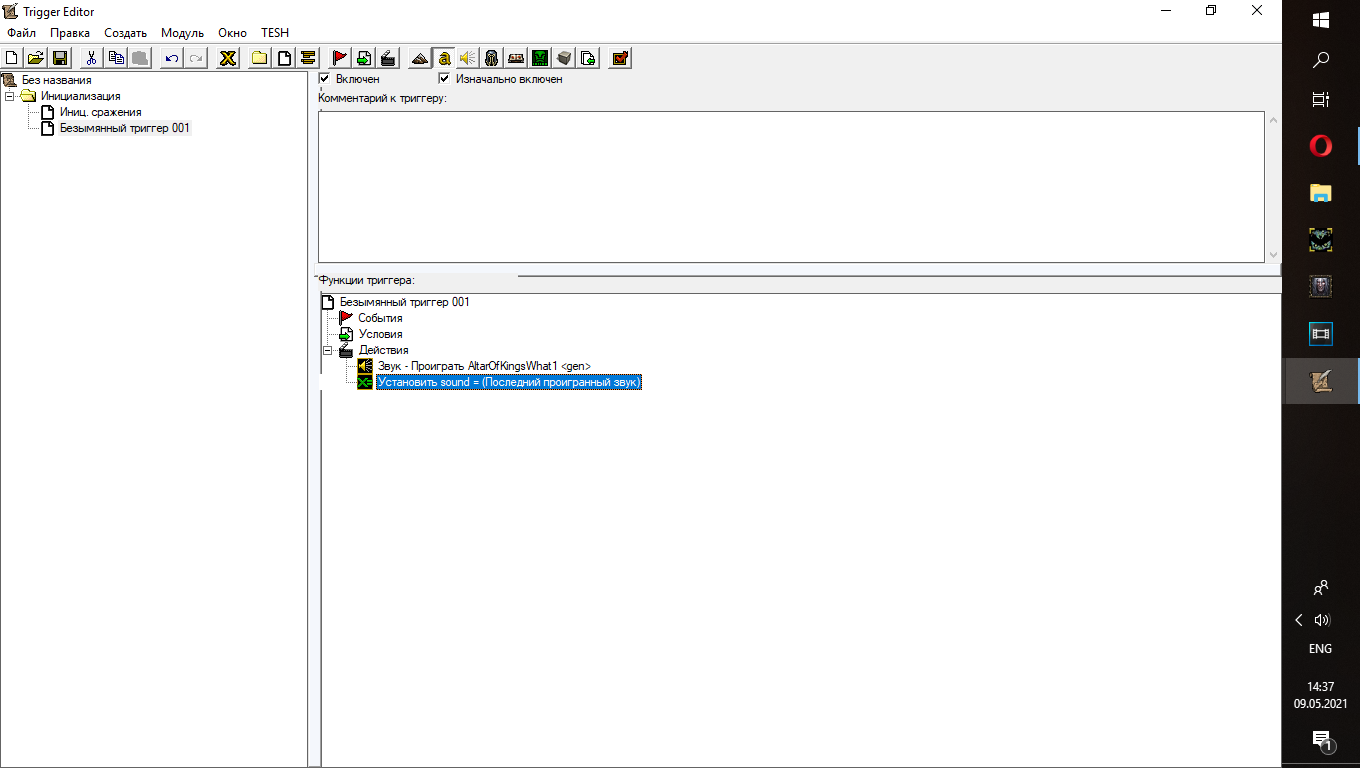Image resolution: width=1360 pixels, height=768 pixels.
Task: Select Безымянный триггер 001 in trigger list
Action: (x=125, y=128)
